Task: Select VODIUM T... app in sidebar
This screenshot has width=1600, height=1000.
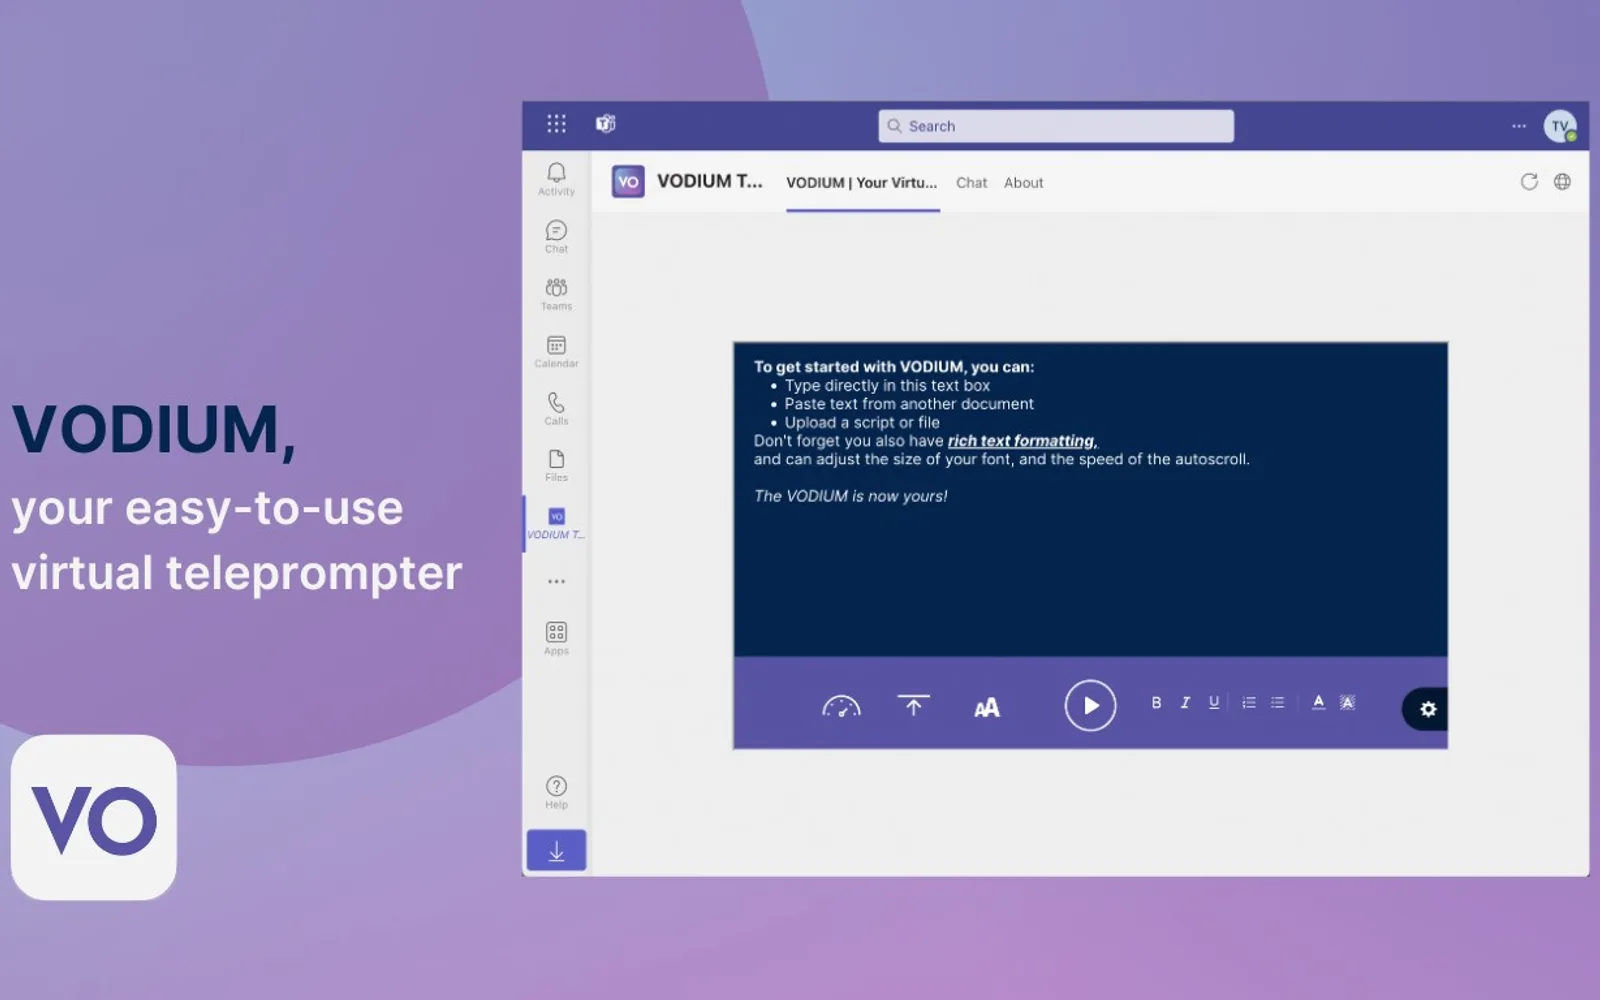Action: click(x=556, y=524)
